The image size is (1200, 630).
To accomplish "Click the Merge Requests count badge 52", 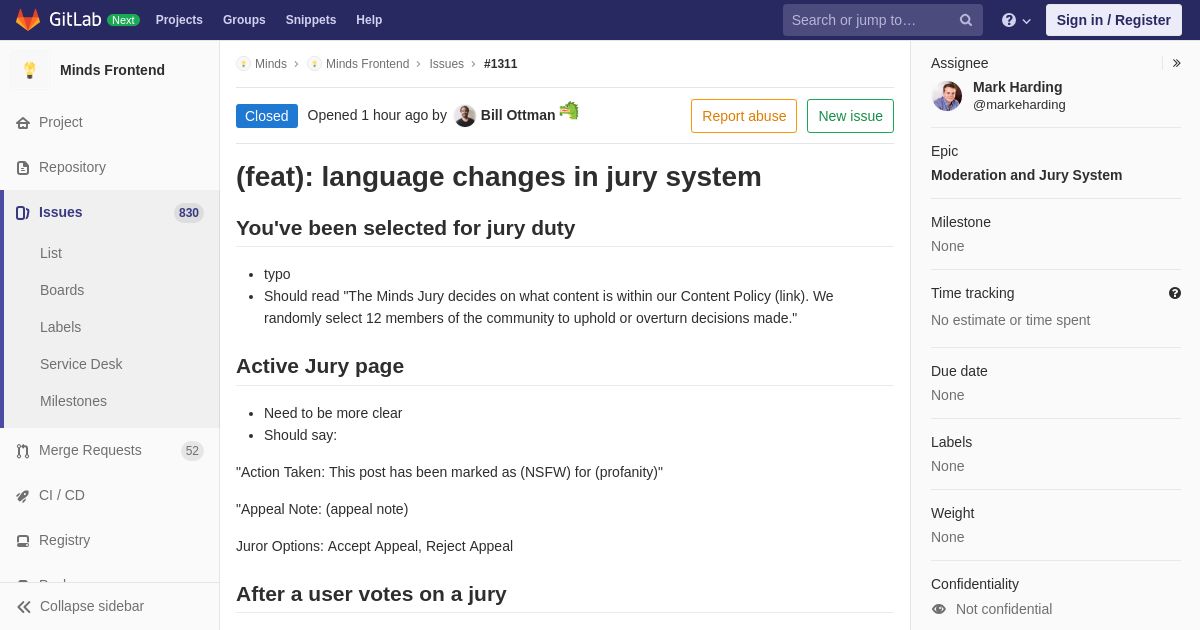I will [x=192, y=451].
